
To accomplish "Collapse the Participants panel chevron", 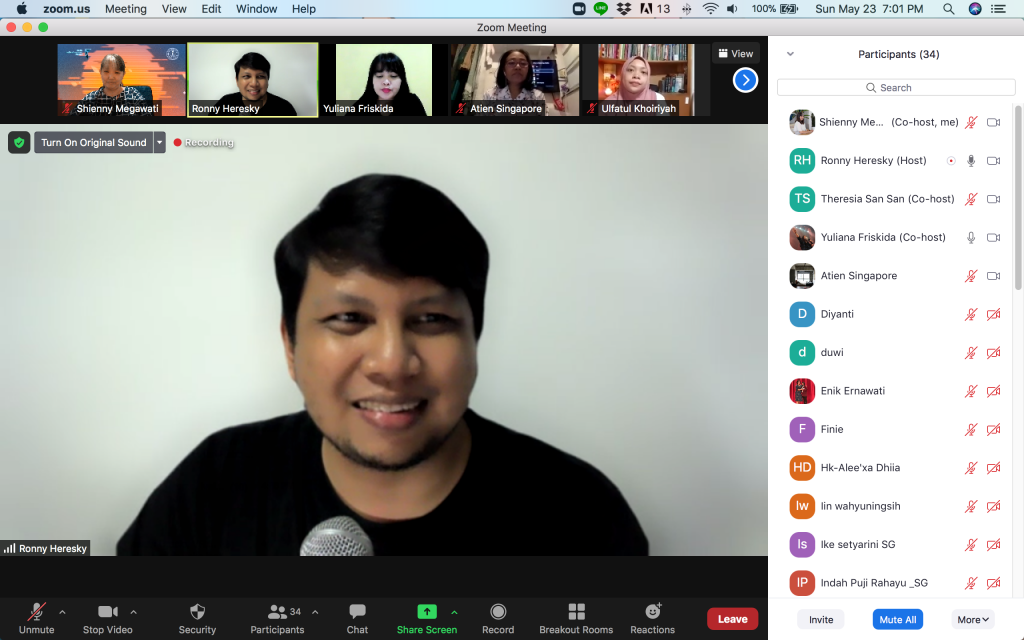I will pos(790,54).
